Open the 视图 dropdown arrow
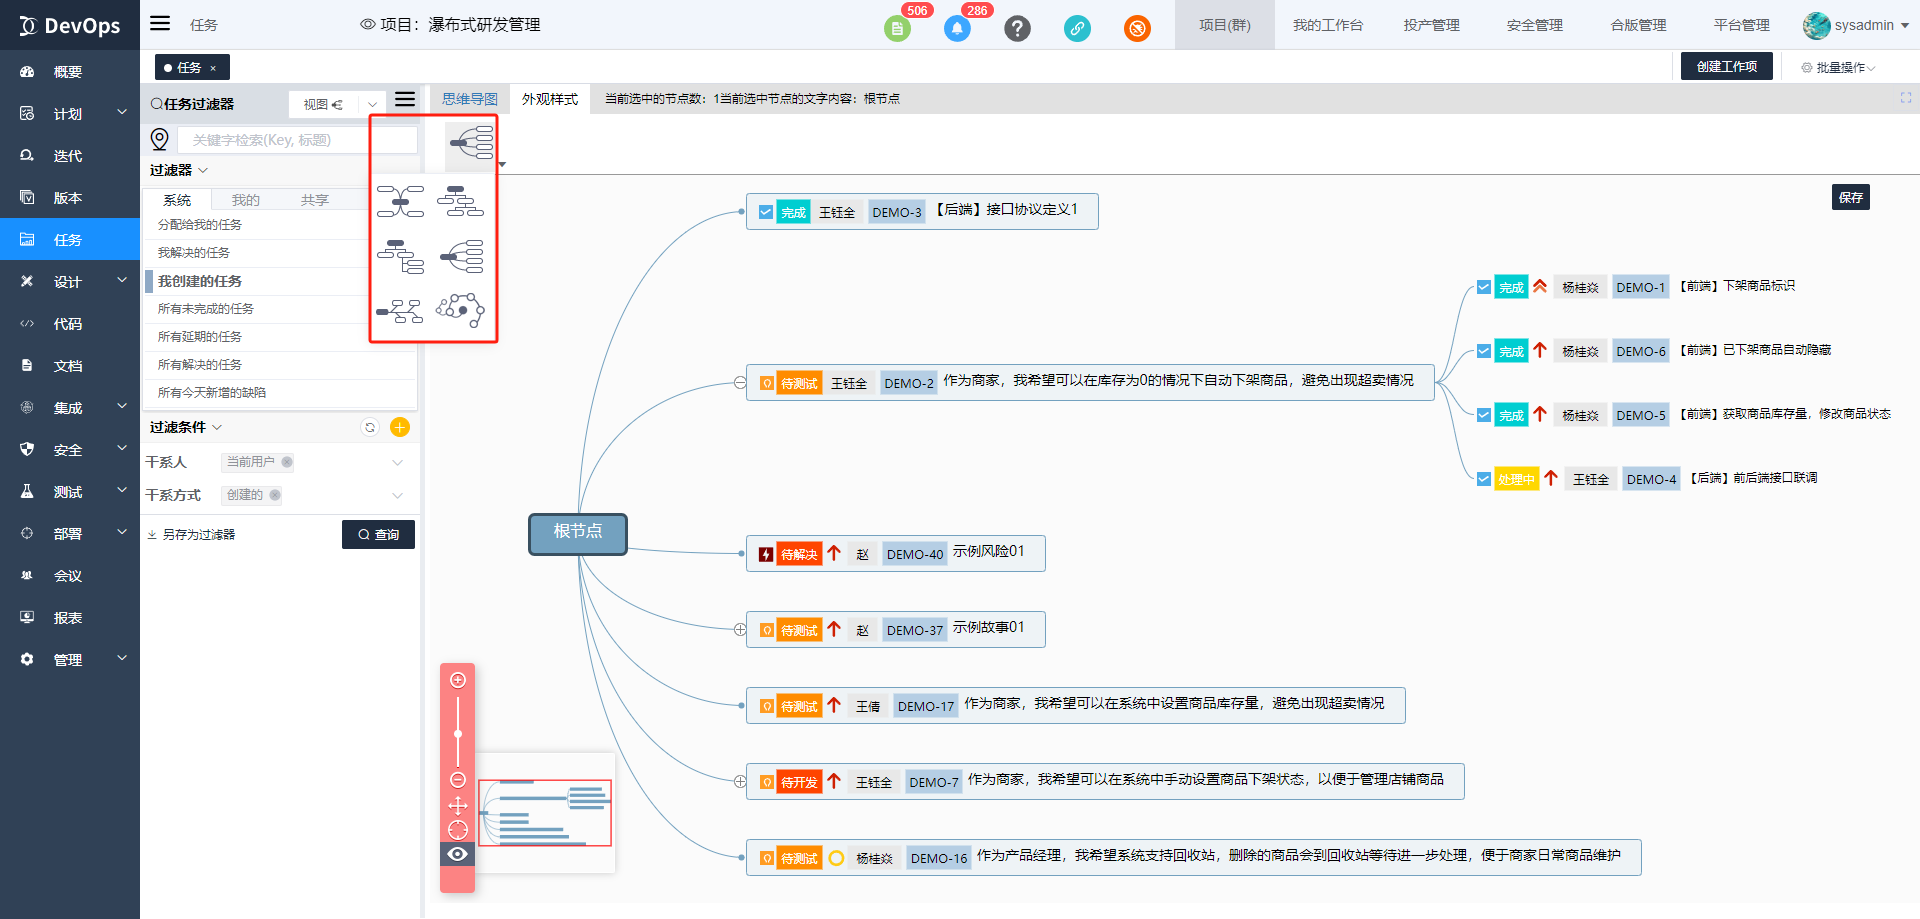Screen dimensions: 1920x919 [x=373, y=104]
